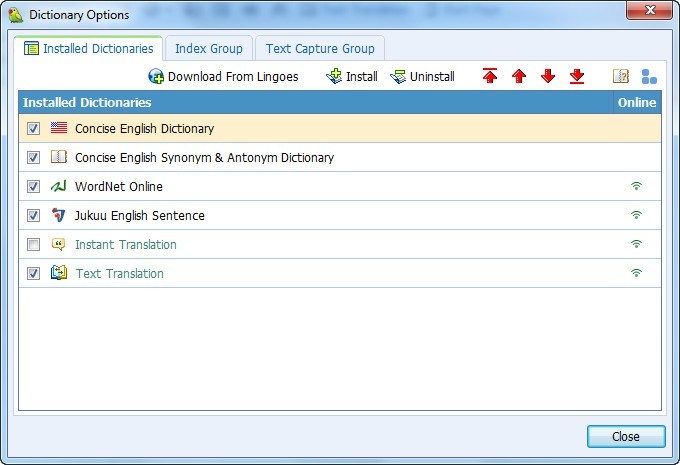This screenshot has height=465, width=680.
Task: Uncheck Jukuu English Sentence checkbox
Action: (x=33, y=216)
